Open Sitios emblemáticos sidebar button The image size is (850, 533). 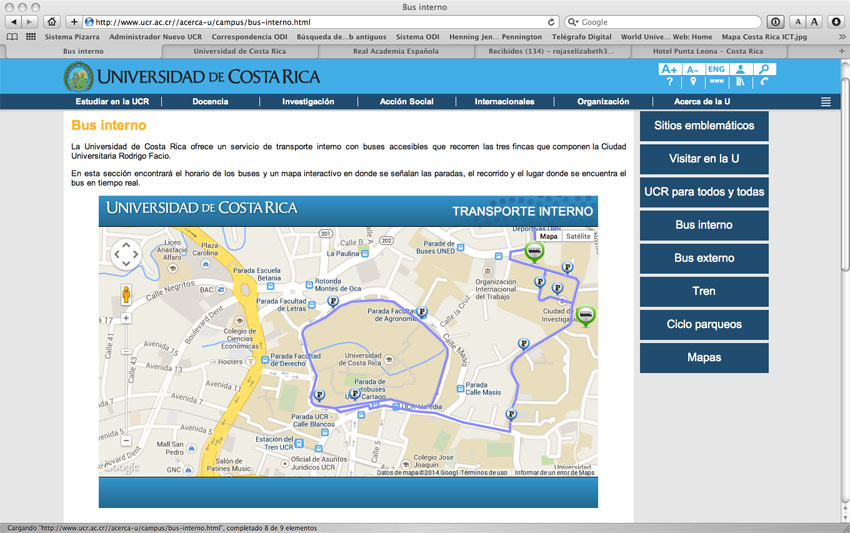(x=704, y=126)
